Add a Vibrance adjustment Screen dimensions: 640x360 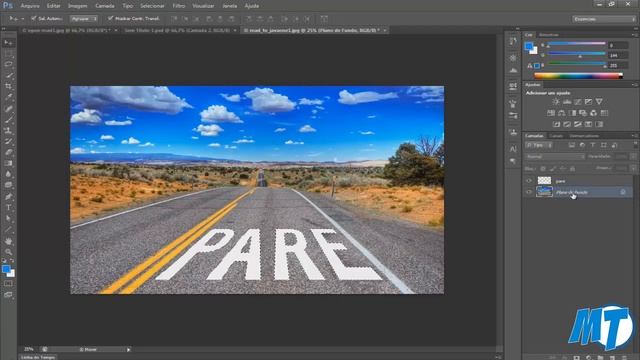599,102
